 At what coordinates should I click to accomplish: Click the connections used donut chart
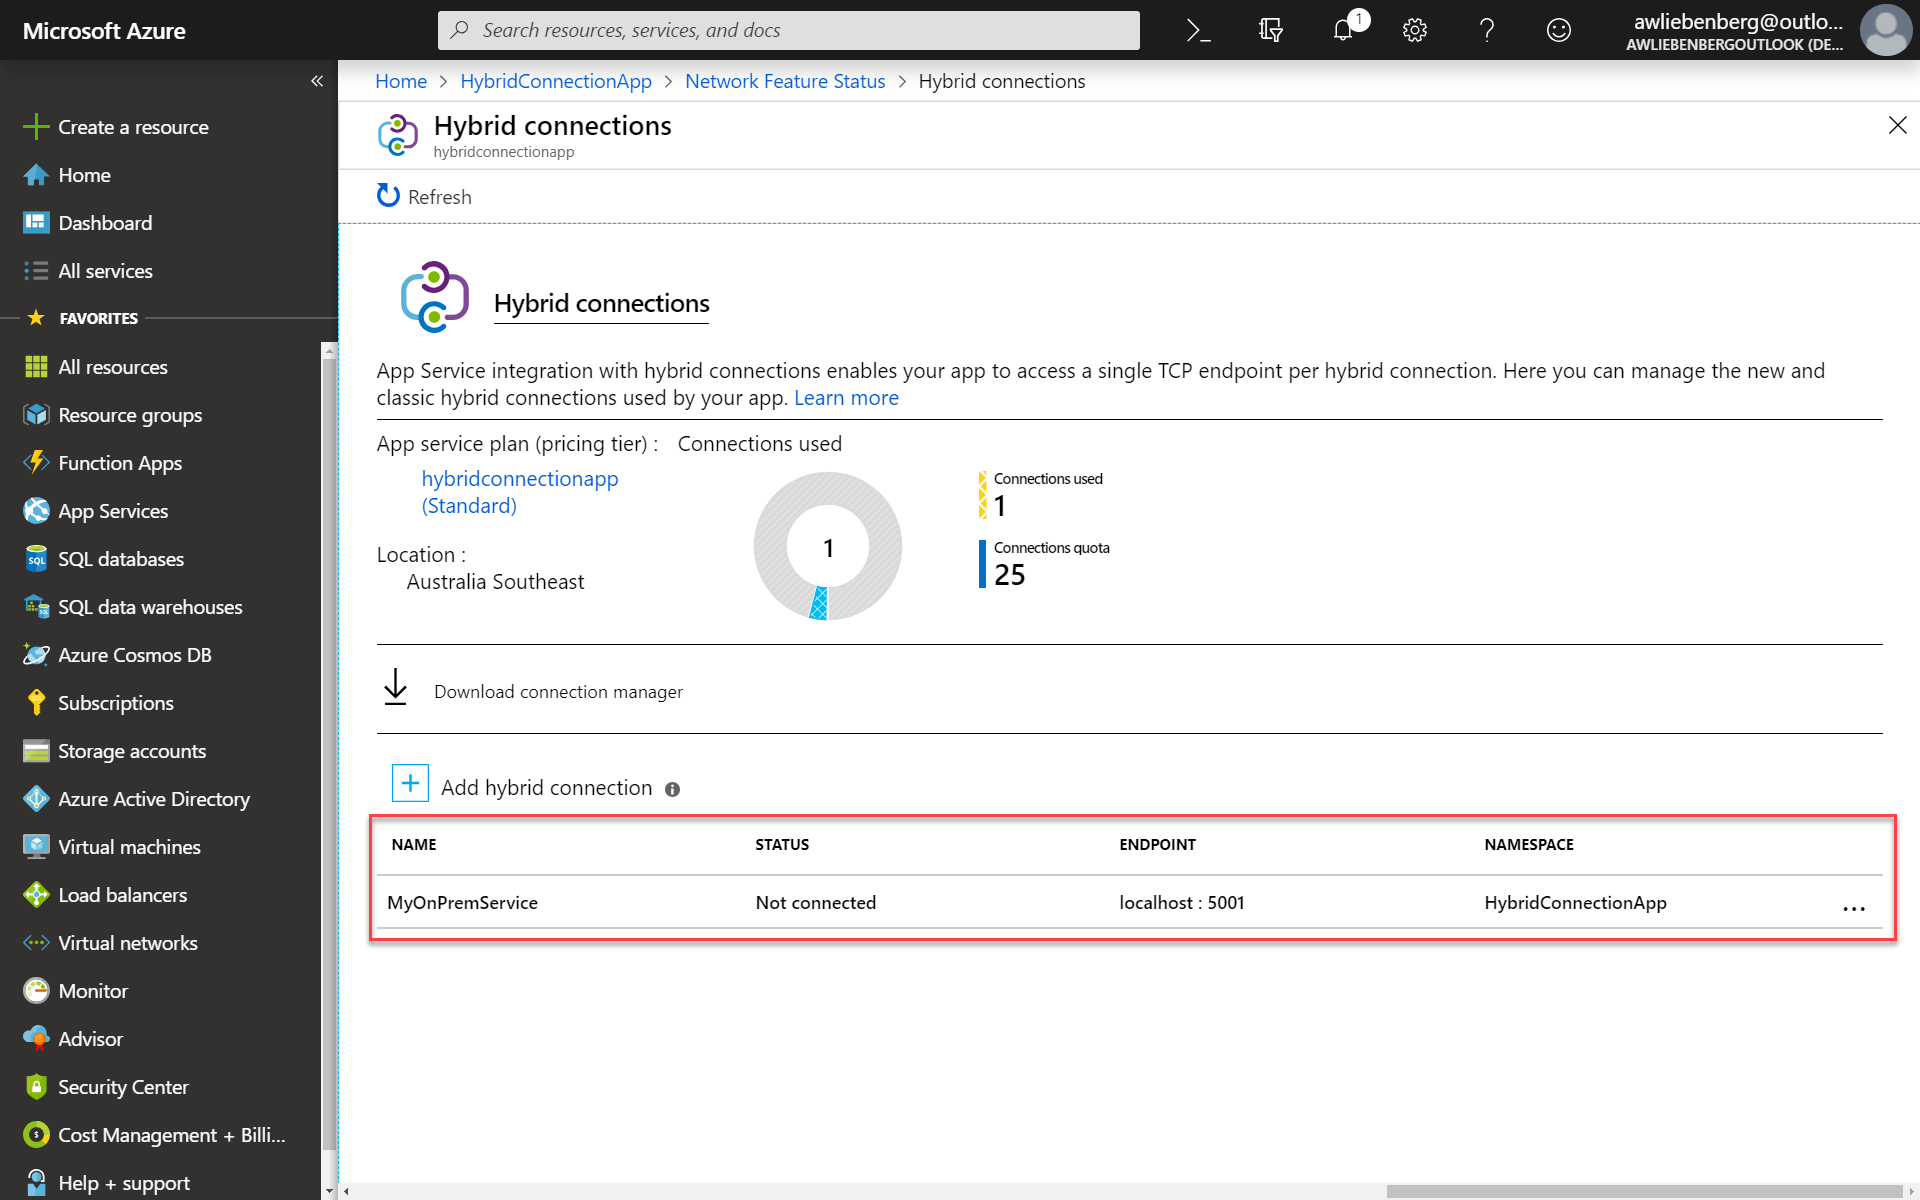(828, 546)
